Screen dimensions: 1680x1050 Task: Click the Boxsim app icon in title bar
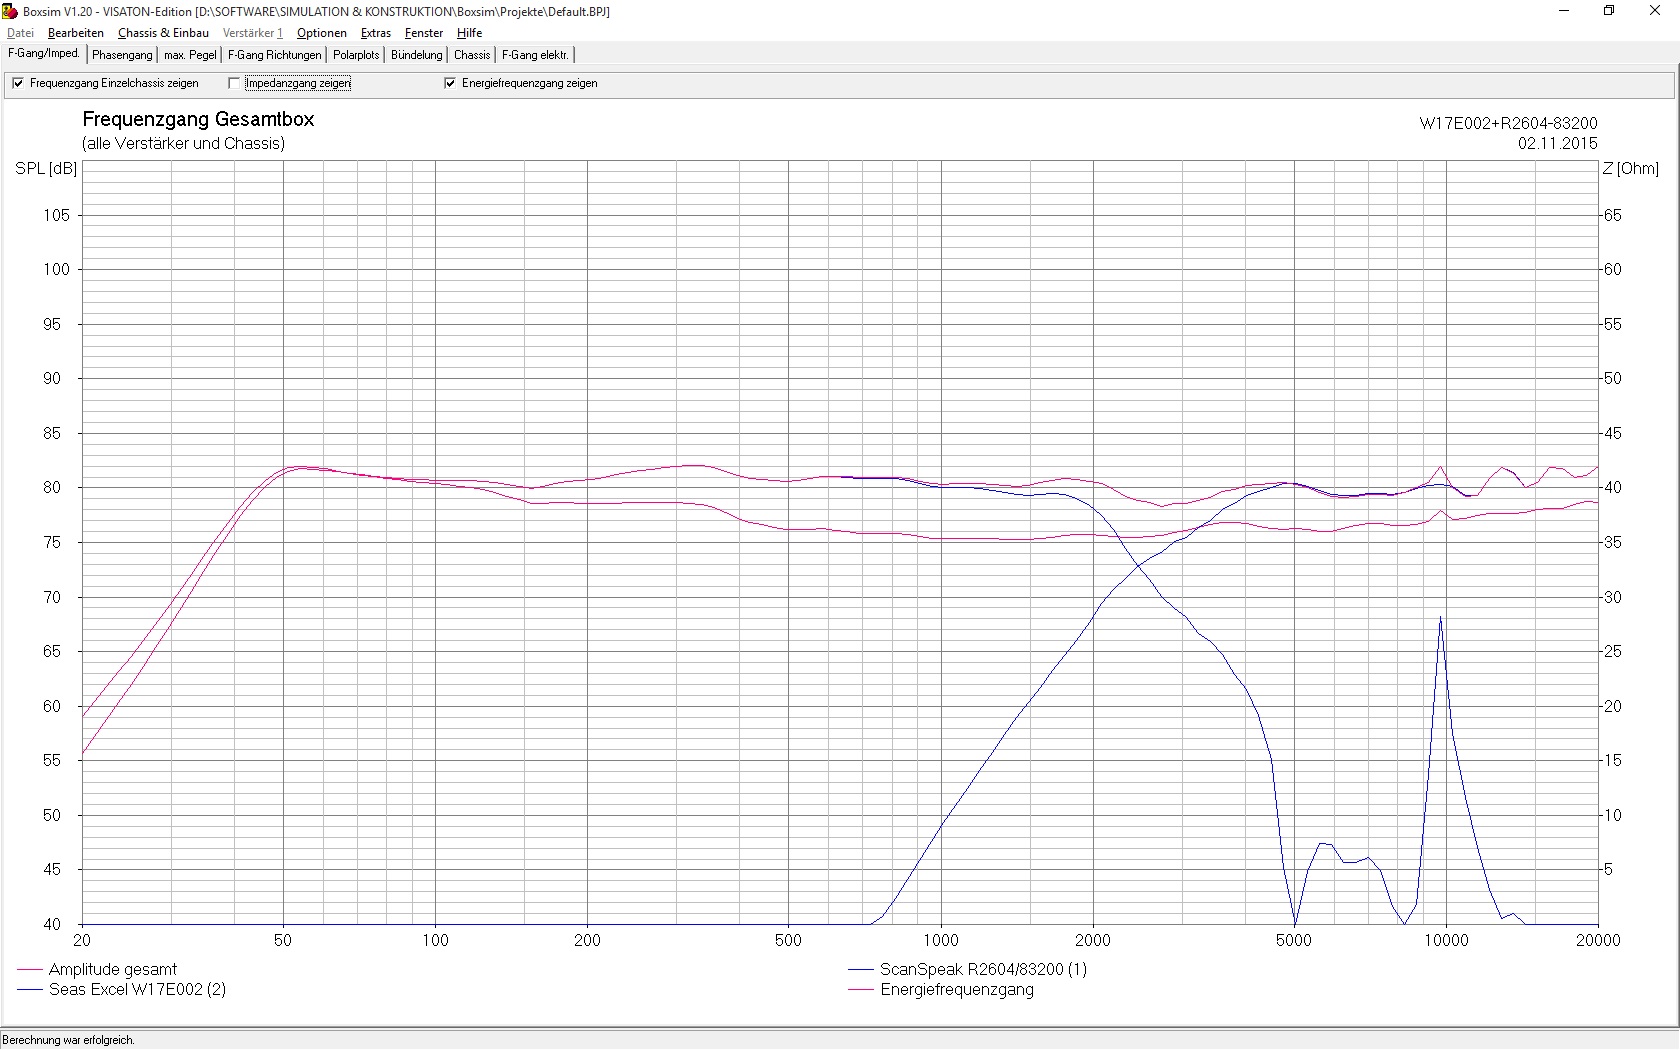(x=11, y=11)
